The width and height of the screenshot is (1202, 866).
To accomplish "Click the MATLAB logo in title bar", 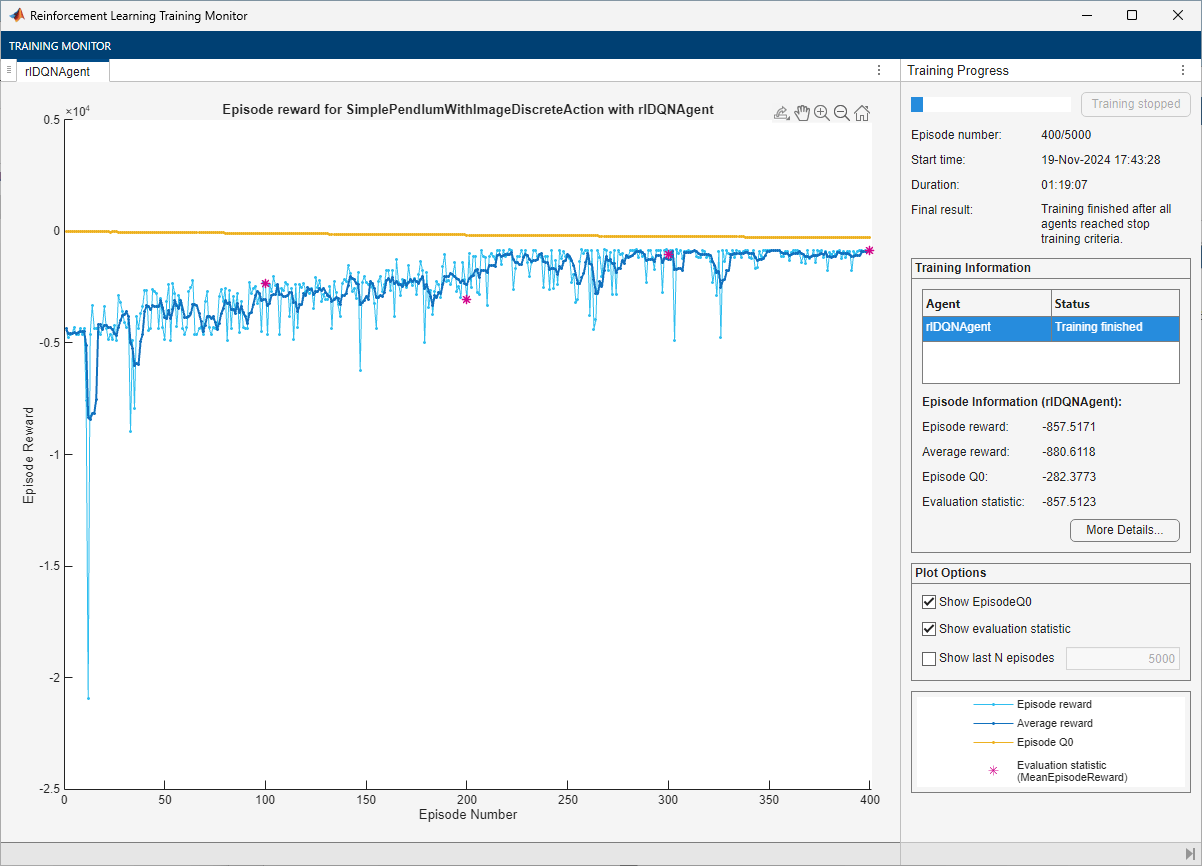I will 17,16.
